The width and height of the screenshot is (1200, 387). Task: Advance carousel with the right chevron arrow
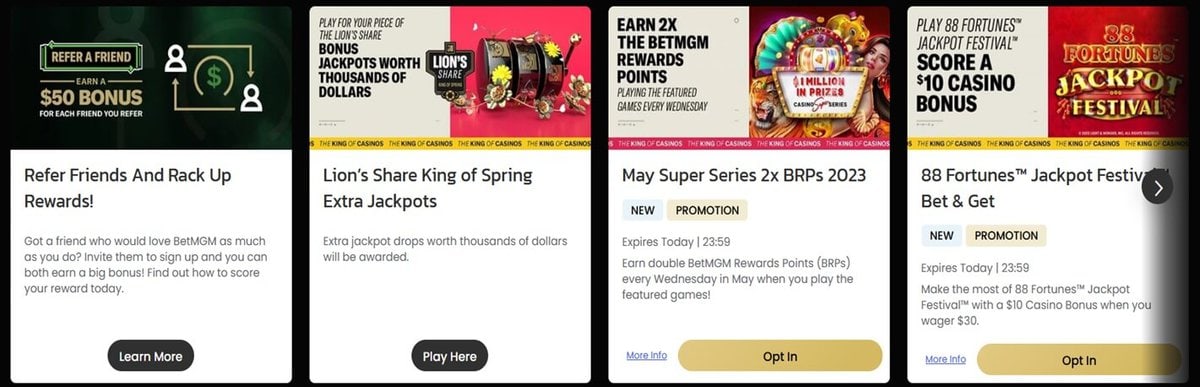[x=1157, y=187]
